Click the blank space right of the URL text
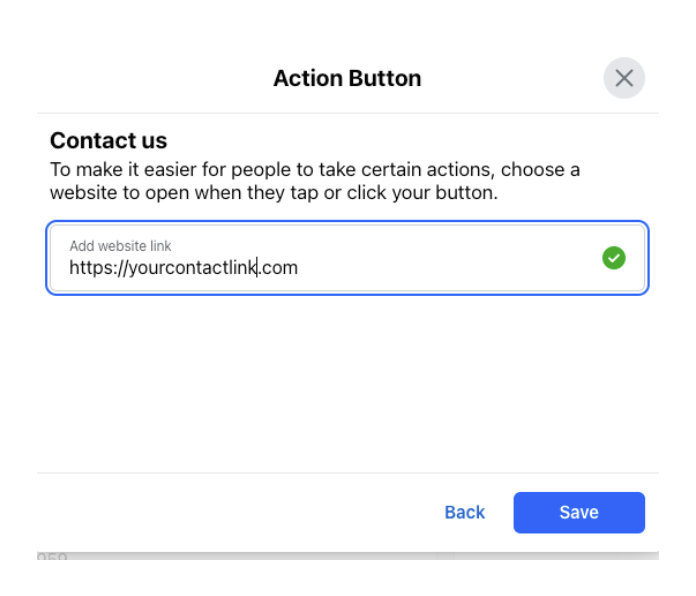The height and width of the screenshot is (596, 696). click(x=448, y=268)
